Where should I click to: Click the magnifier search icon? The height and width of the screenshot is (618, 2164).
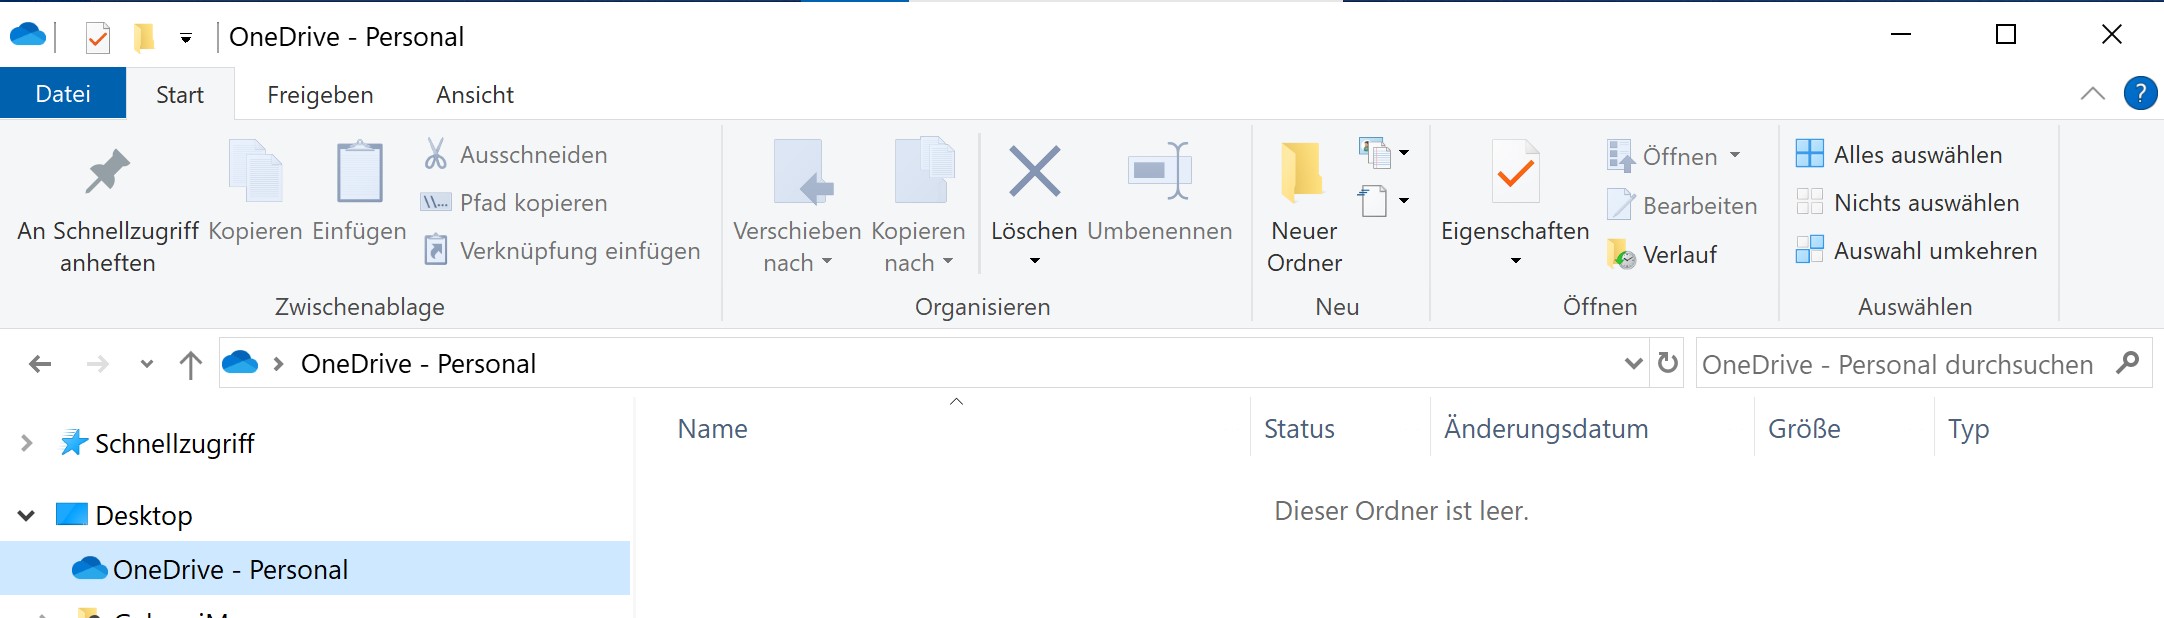tap(2127, 362)
